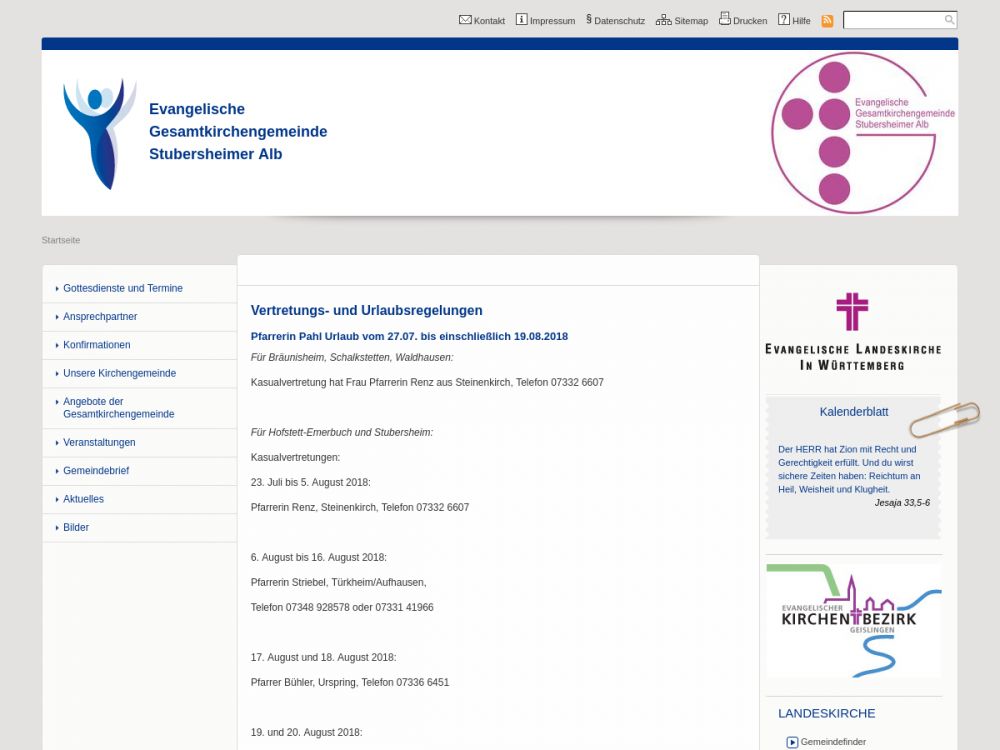Open Impressum via its info icon
This screenshot has width=1000, height=750.
521,20
